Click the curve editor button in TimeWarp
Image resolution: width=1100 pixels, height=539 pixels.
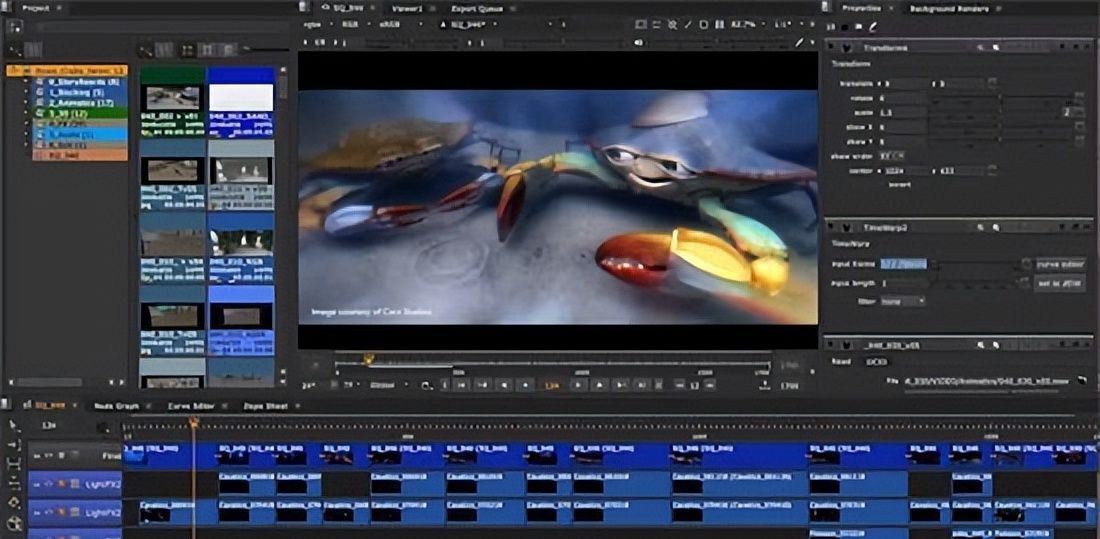(x=1059, y=264)
